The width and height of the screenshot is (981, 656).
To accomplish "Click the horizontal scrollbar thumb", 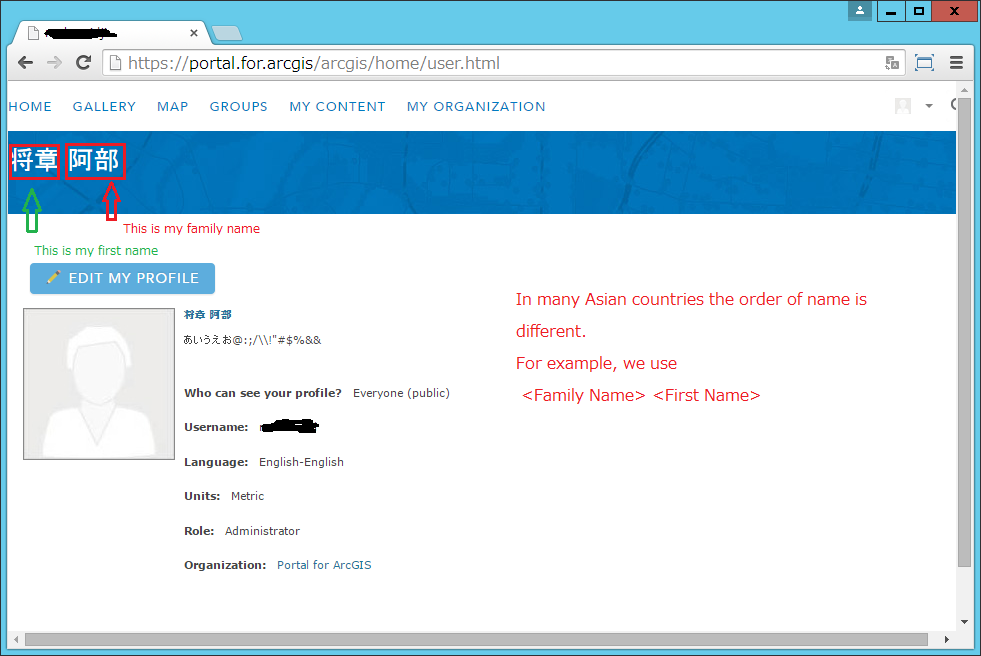I will point(476,639).
